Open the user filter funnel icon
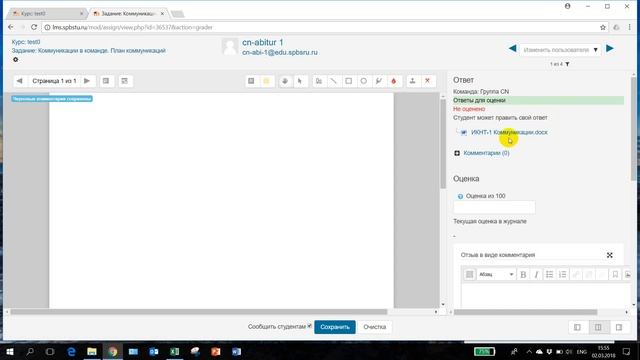Viewport: 640px width, 360px height. click(x=567, y=64)
